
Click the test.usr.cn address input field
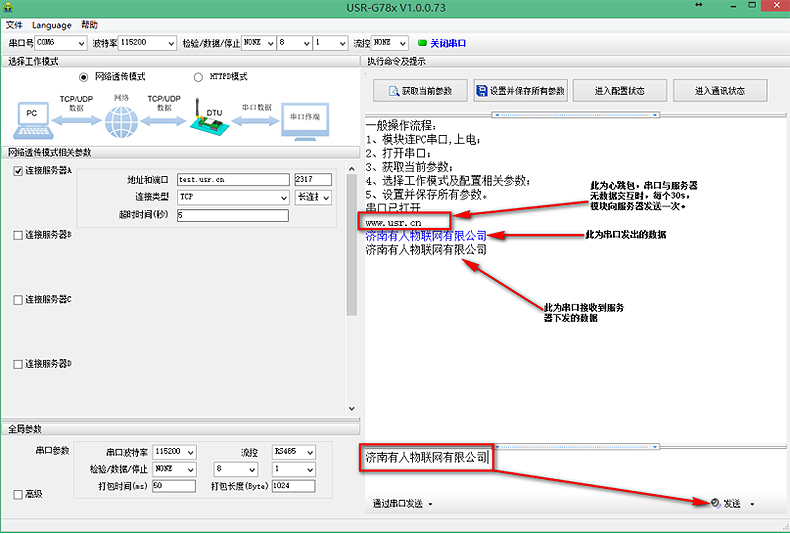232,179
